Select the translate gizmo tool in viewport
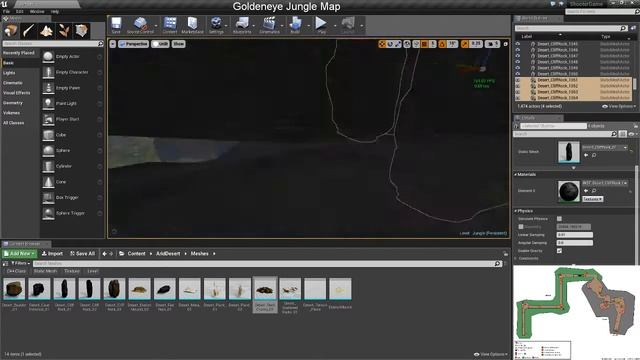 pyautogui.click(x=382, y=44)
